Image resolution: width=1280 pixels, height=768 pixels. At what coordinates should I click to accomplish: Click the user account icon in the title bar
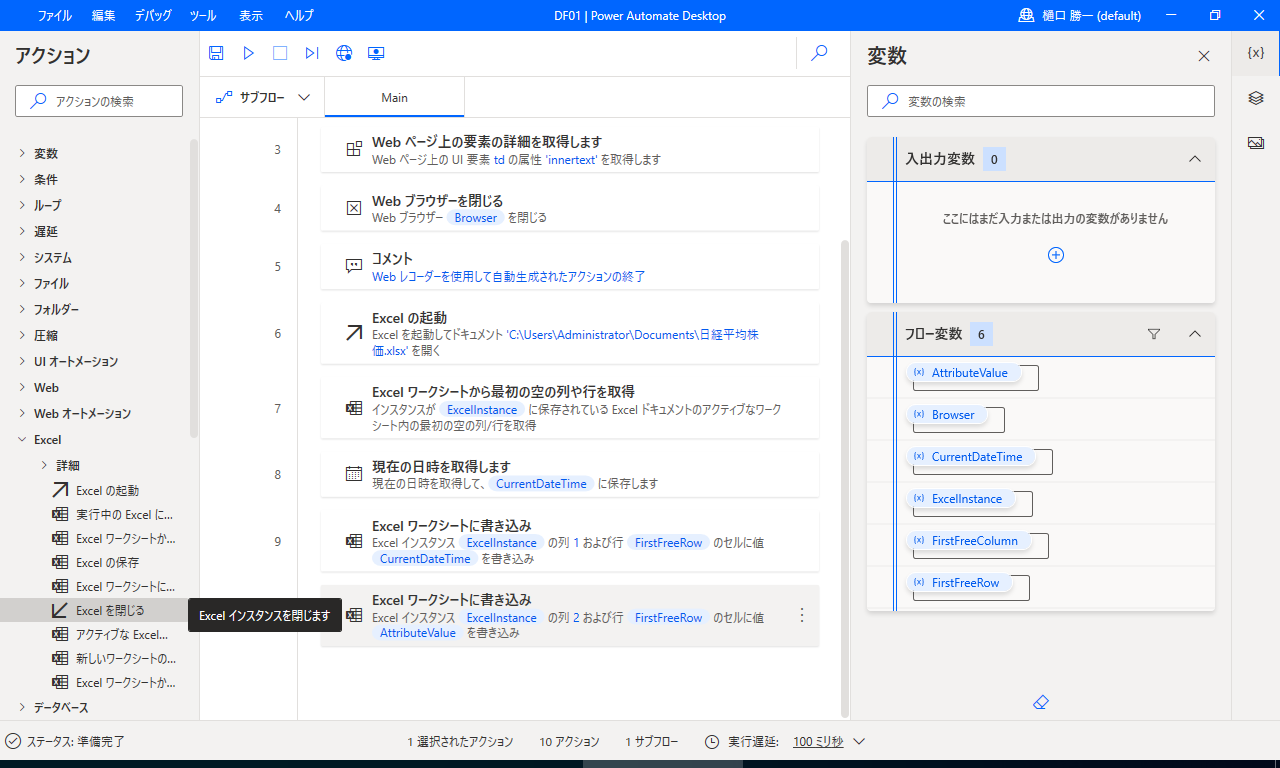click(x=1026, y=16)
